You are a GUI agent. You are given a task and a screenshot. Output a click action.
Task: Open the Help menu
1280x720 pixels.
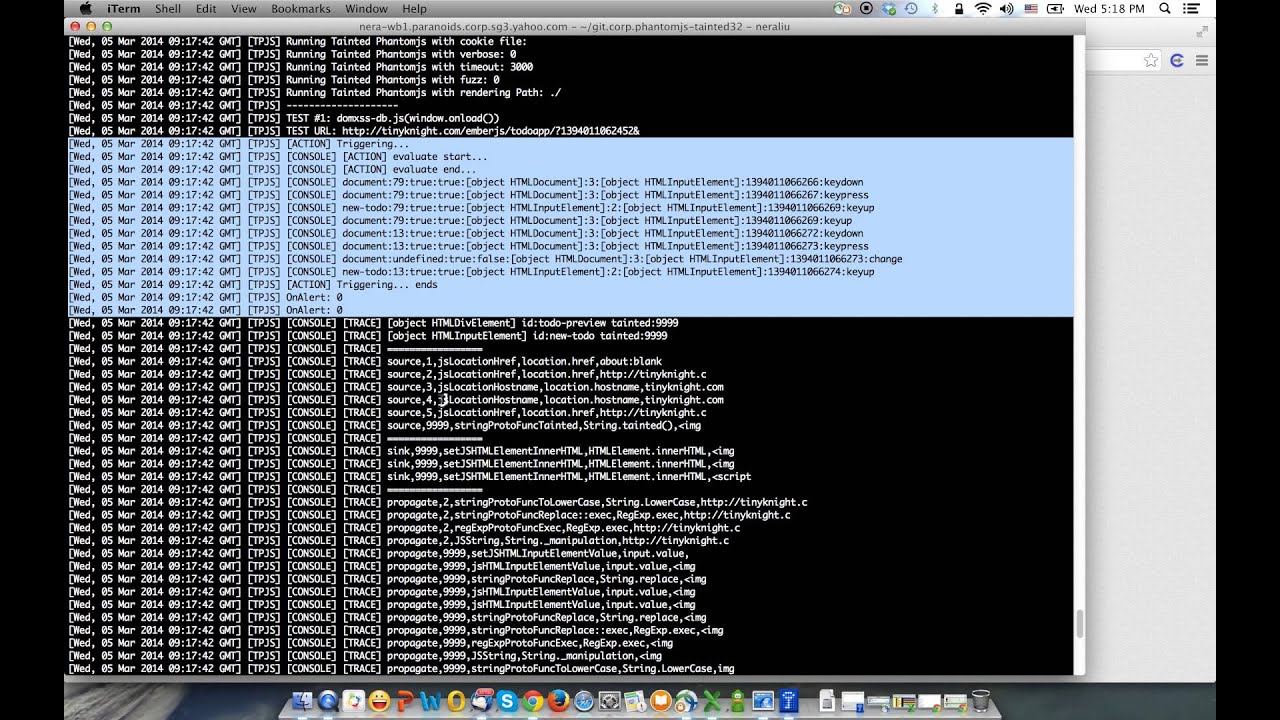[x=414, y=8]
